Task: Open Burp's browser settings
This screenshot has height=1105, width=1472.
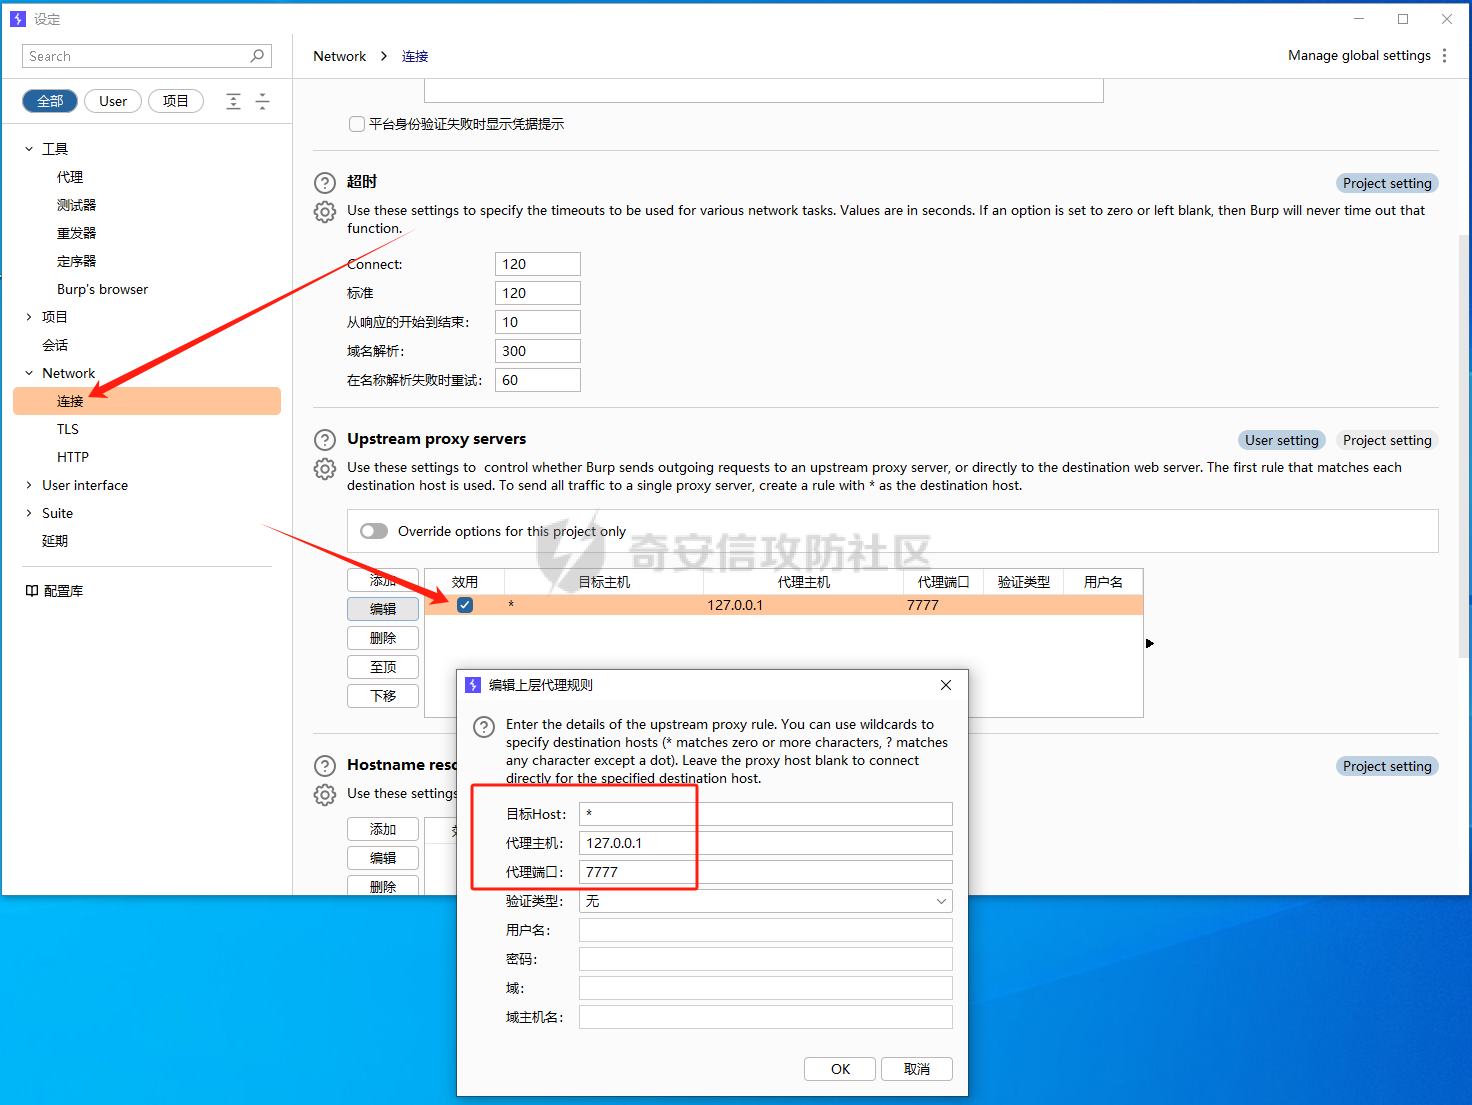Action: click(x=102, y=289)
